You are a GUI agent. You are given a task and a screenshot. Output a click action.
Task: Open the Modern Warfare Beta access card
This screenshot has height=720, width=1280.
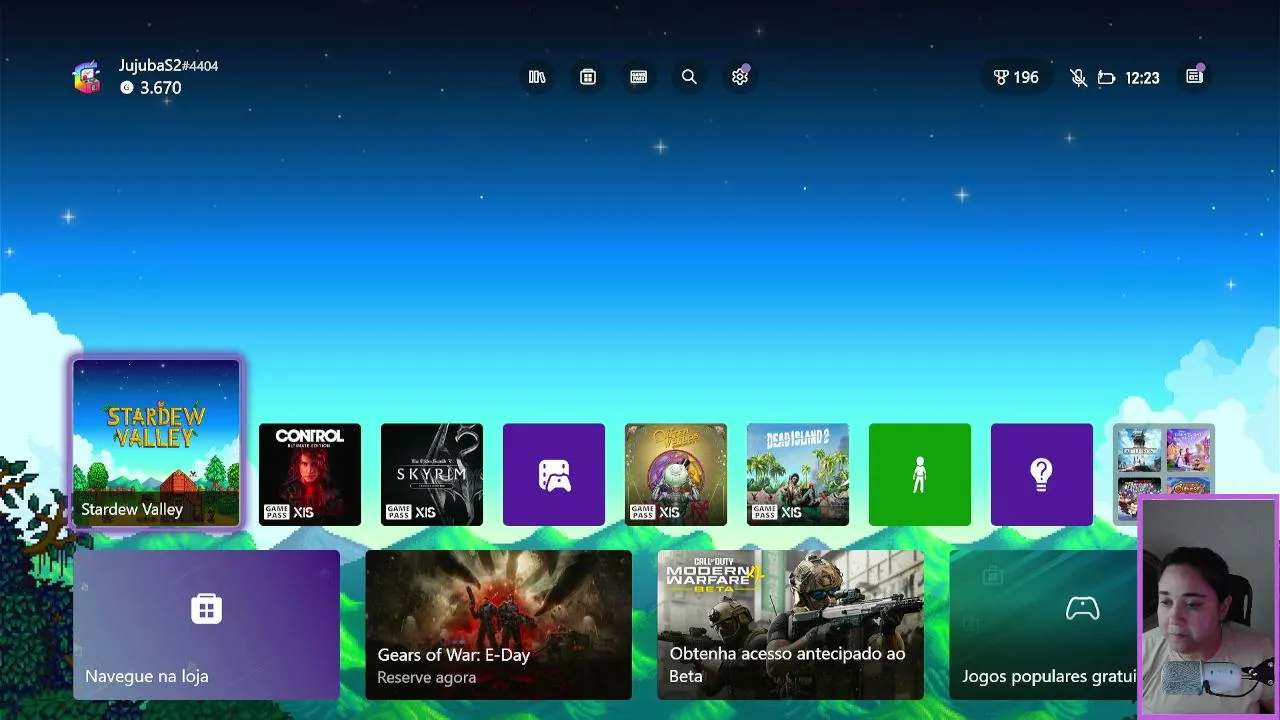pos(791,625)
